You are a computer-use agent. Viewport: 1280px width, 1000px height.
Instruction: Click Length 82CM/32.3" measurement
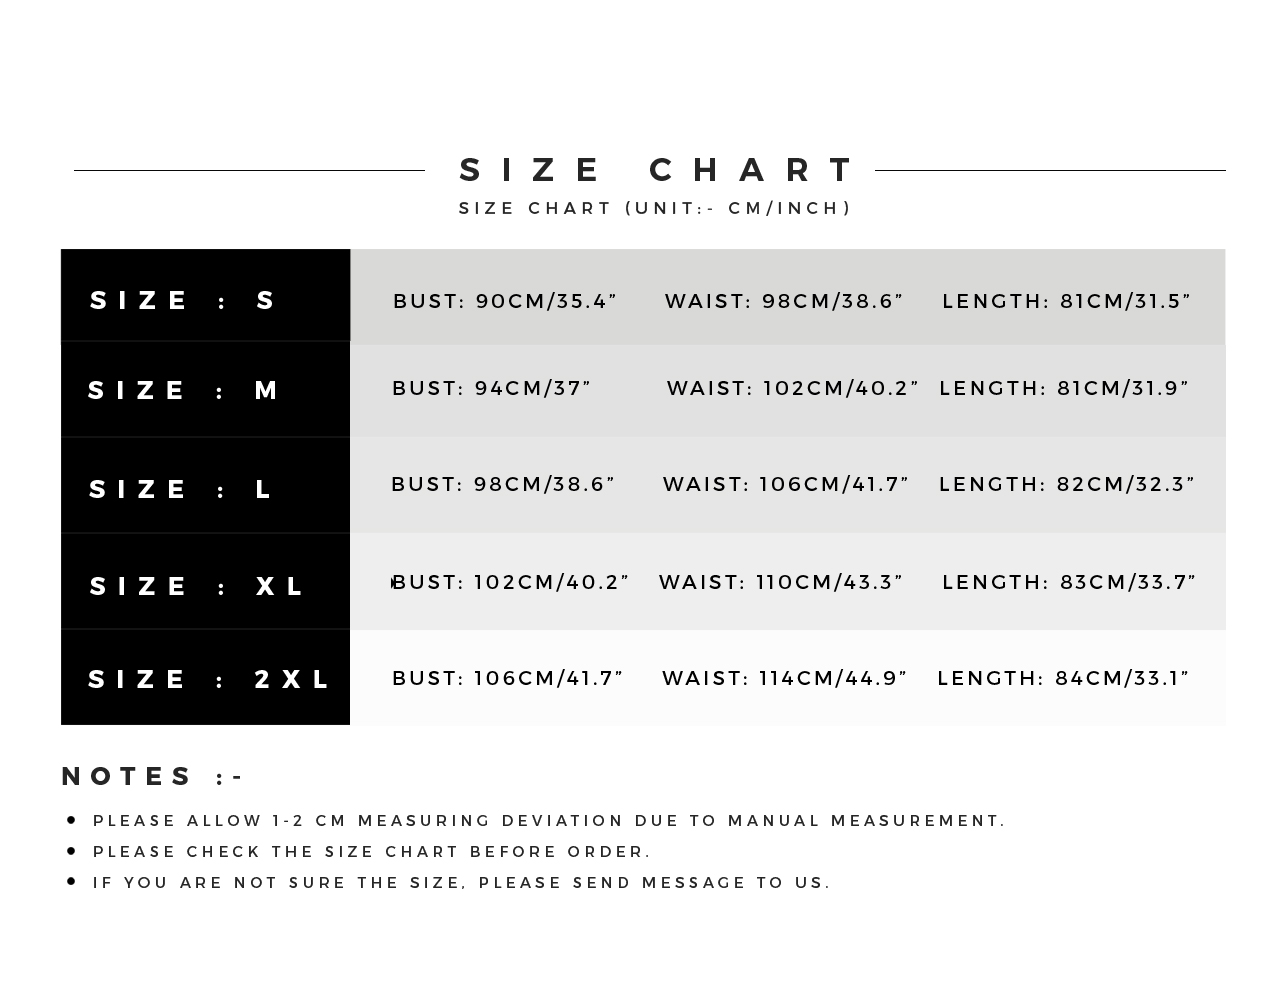click(1067, 484)
